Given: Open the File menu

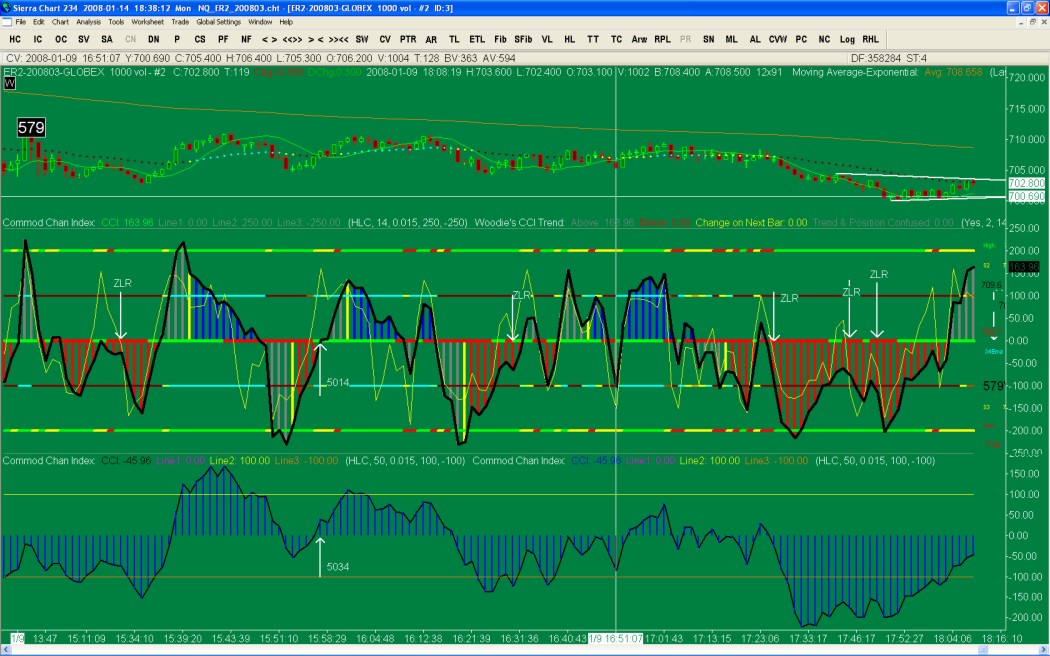Looking at the screenshot, I should 21,22.
